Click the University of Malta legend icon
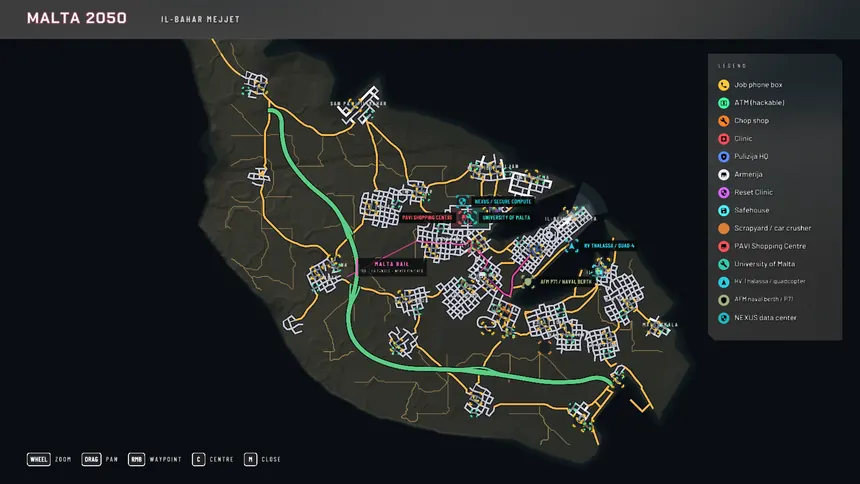Screen dimensions: 860x484 [723, 264]
